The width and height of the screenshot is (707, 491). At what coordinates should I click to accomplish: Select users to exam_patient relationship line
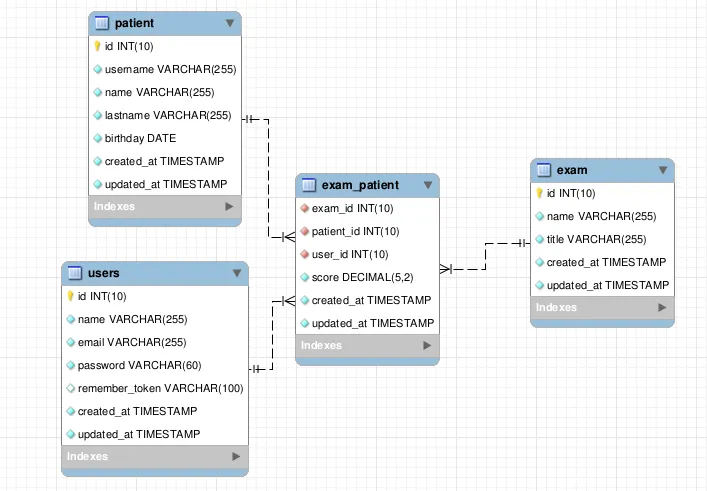pyautogui.click(x=272, y=335)
